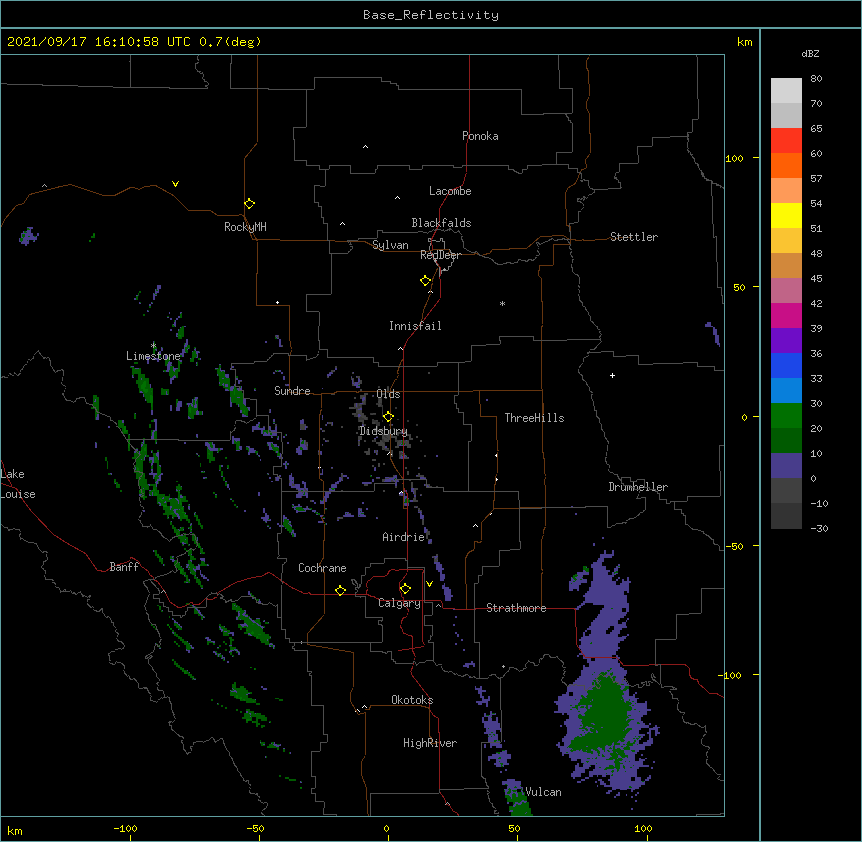Click the Base_Reflectivity title
This screenshot has width=862, height=842.
(x=431, y=15)
